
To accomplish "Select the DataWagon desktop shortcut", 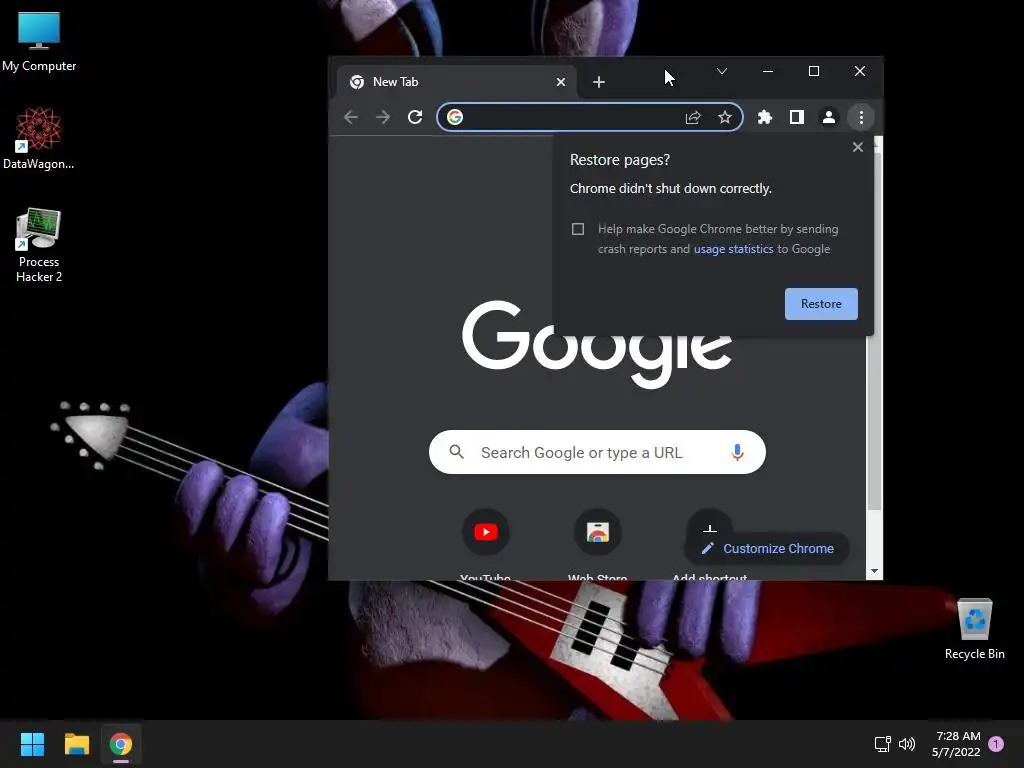I will pyautogui.click(x=39, y=138).
